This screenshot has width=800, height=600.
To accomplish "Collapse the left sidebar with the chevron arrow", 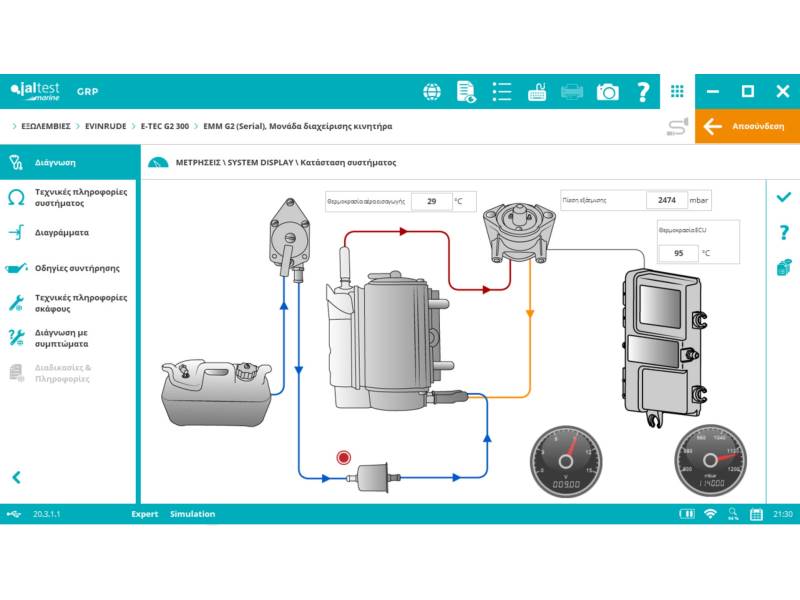I will (16, 478).
